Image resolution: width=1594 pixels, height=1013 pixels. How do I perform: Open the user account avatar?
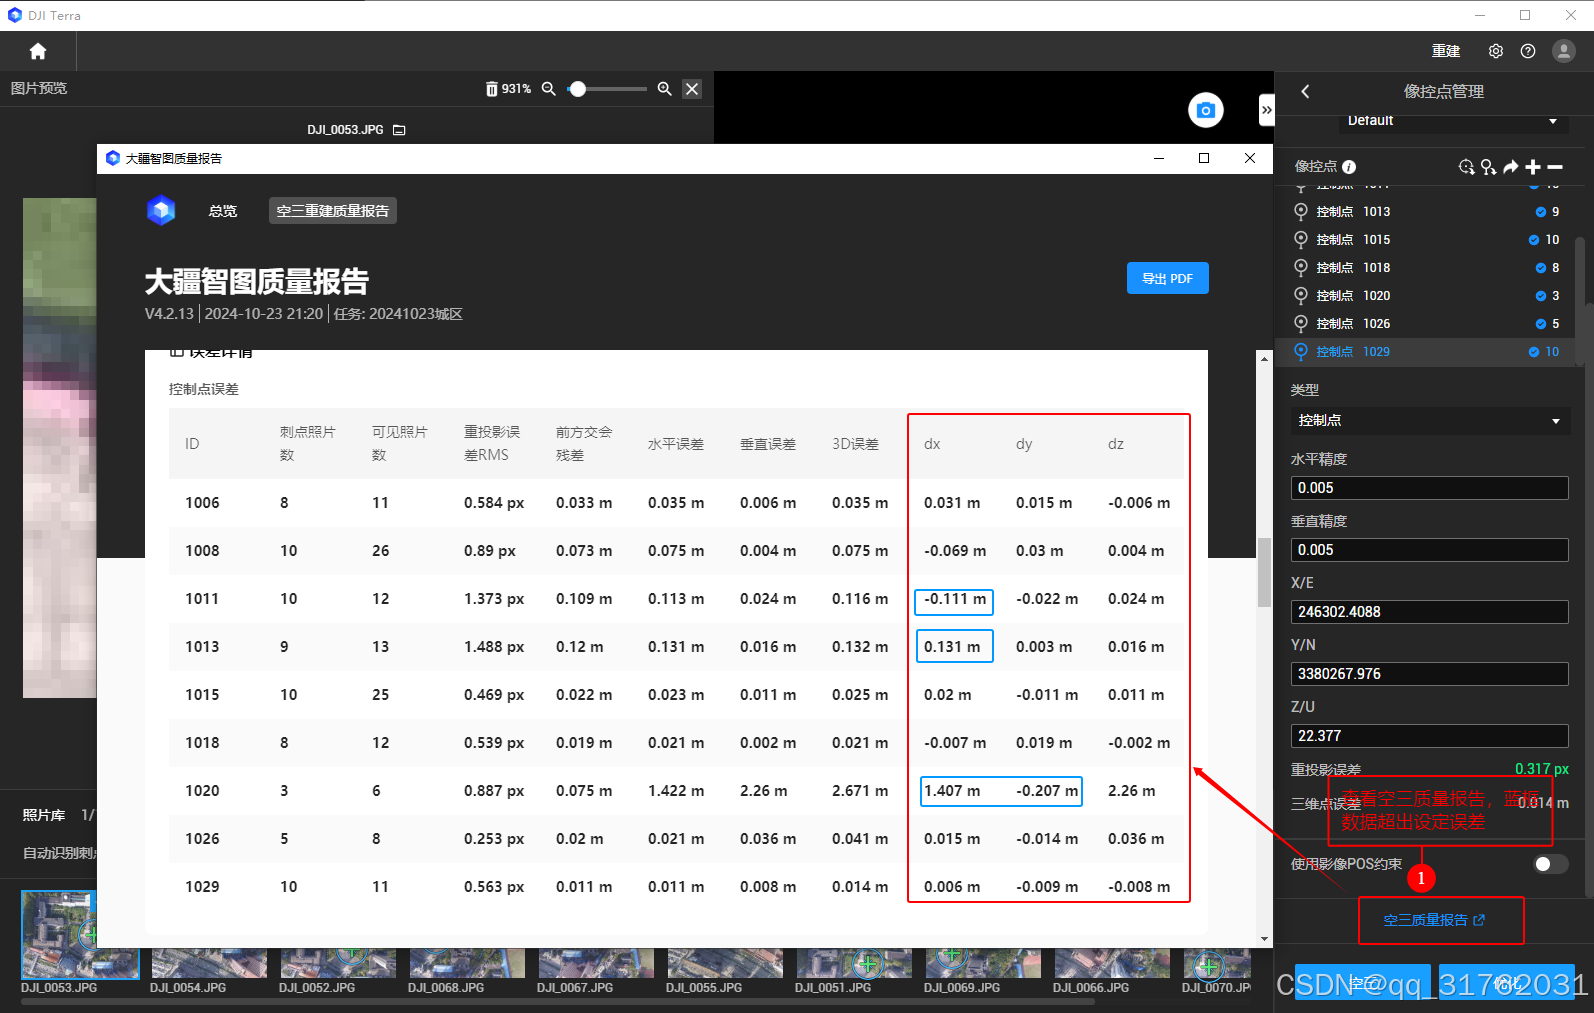pos(1564,51)
